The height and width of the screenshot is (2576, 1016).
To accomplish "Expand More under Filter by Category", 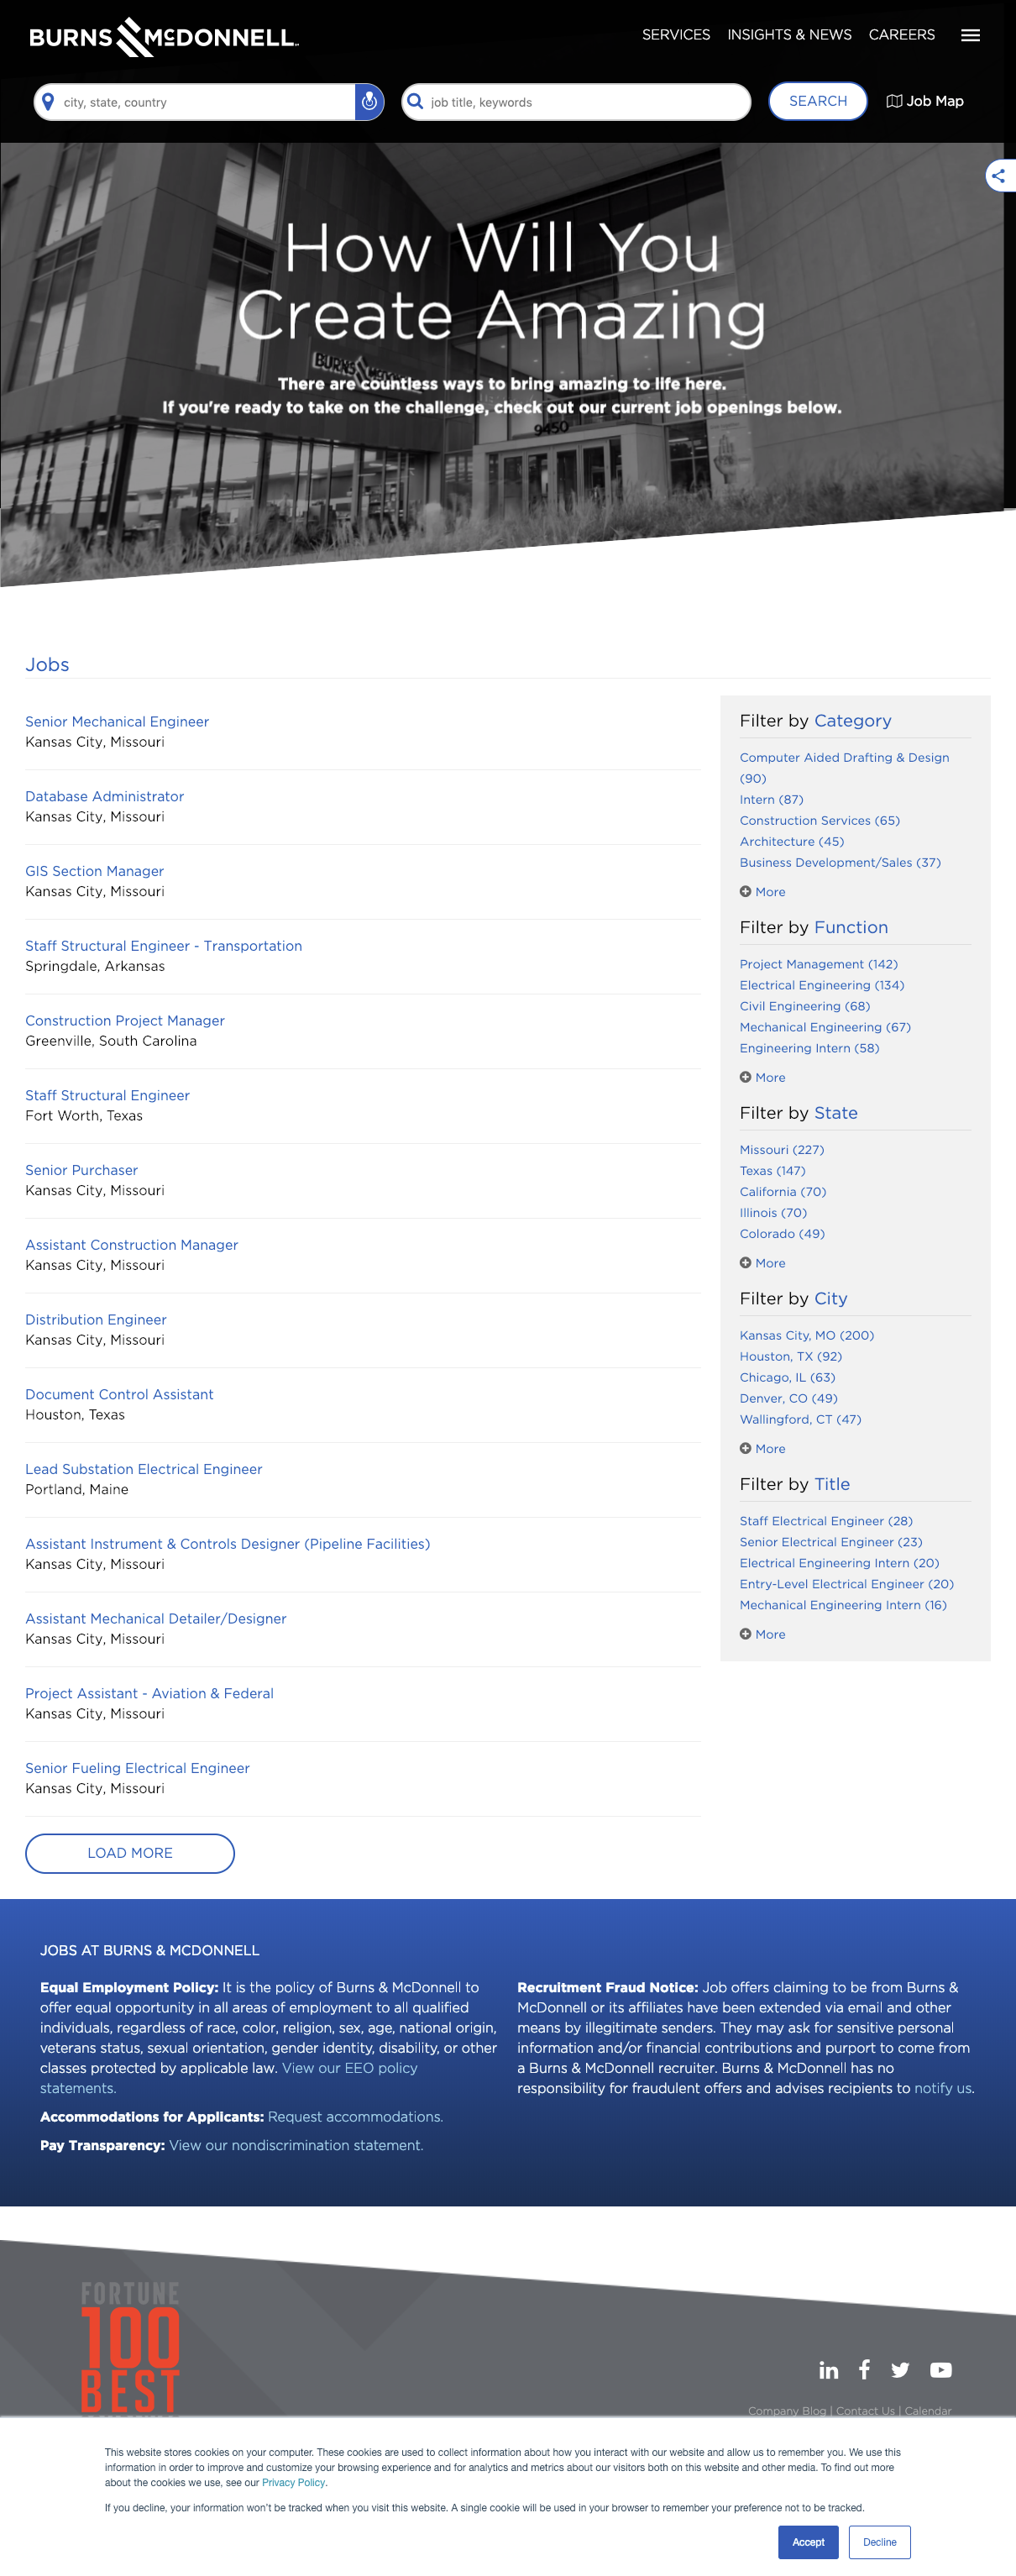I will coord(763,892).
